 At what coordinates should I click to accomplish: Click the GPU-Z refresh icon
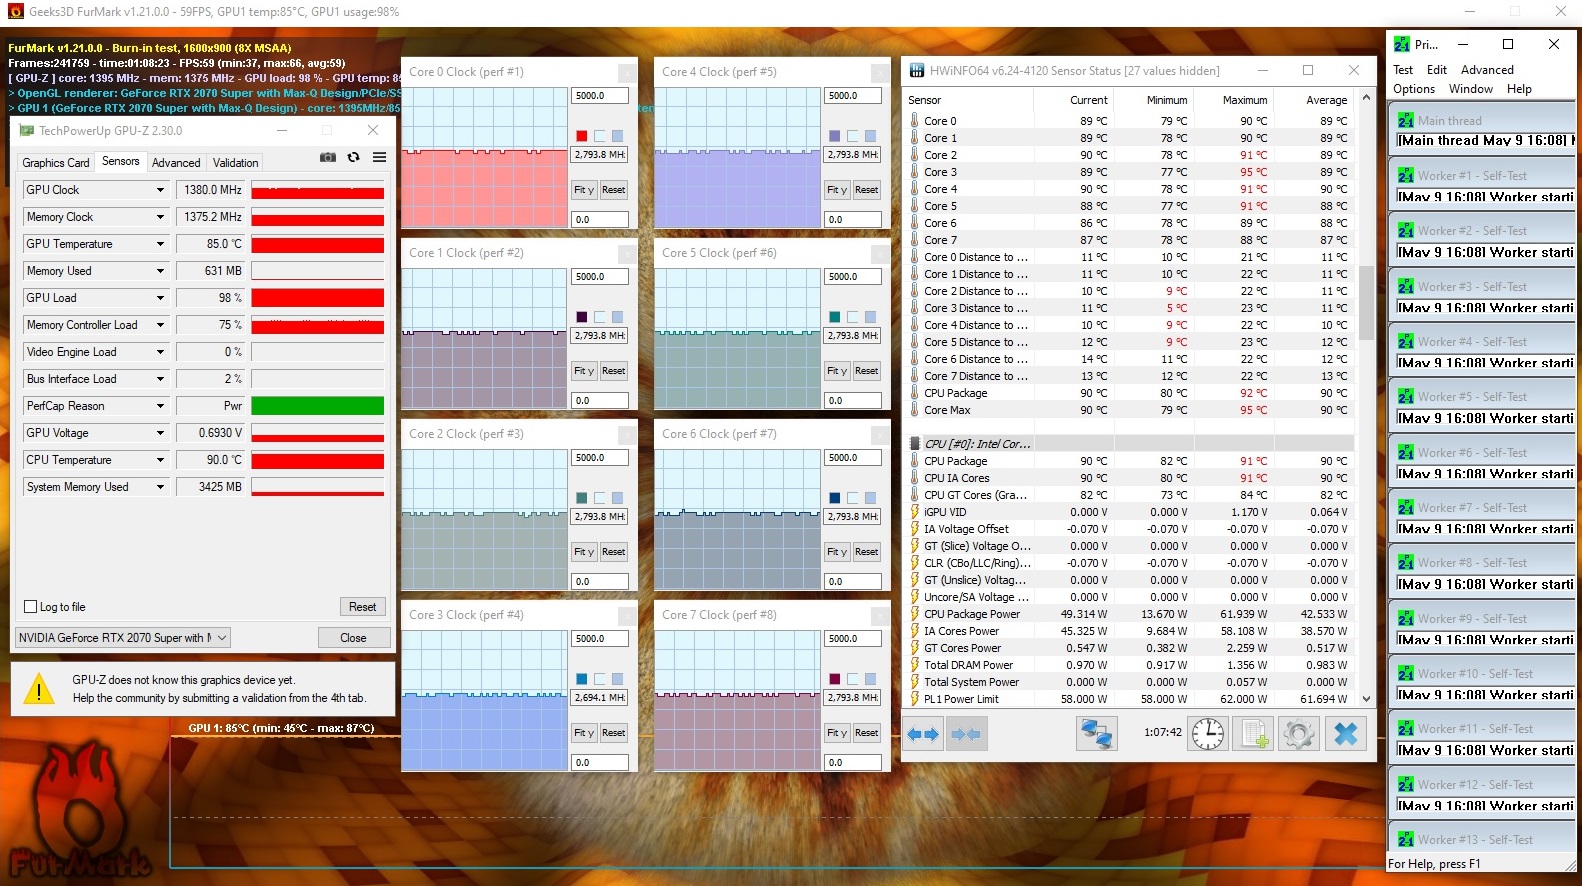point(353,157)
